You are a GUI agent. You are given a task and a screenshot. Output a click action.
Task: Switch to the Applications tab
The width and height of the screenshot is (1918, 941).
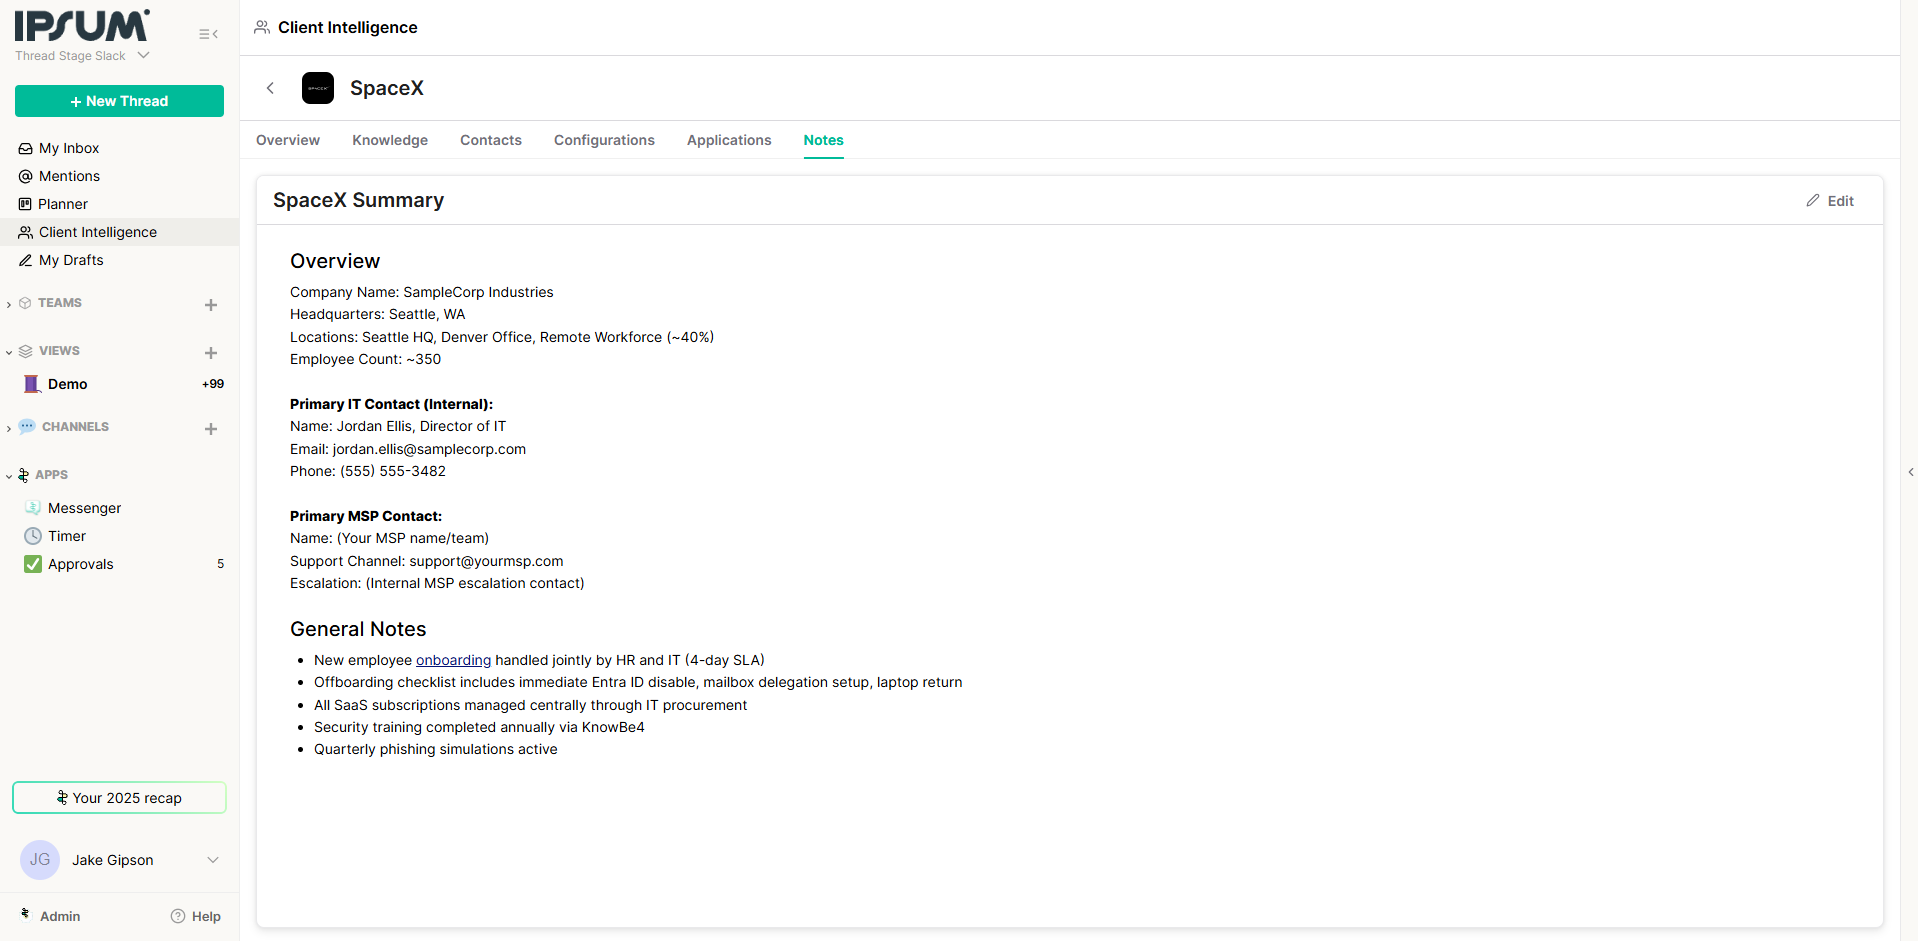point(729,140)
